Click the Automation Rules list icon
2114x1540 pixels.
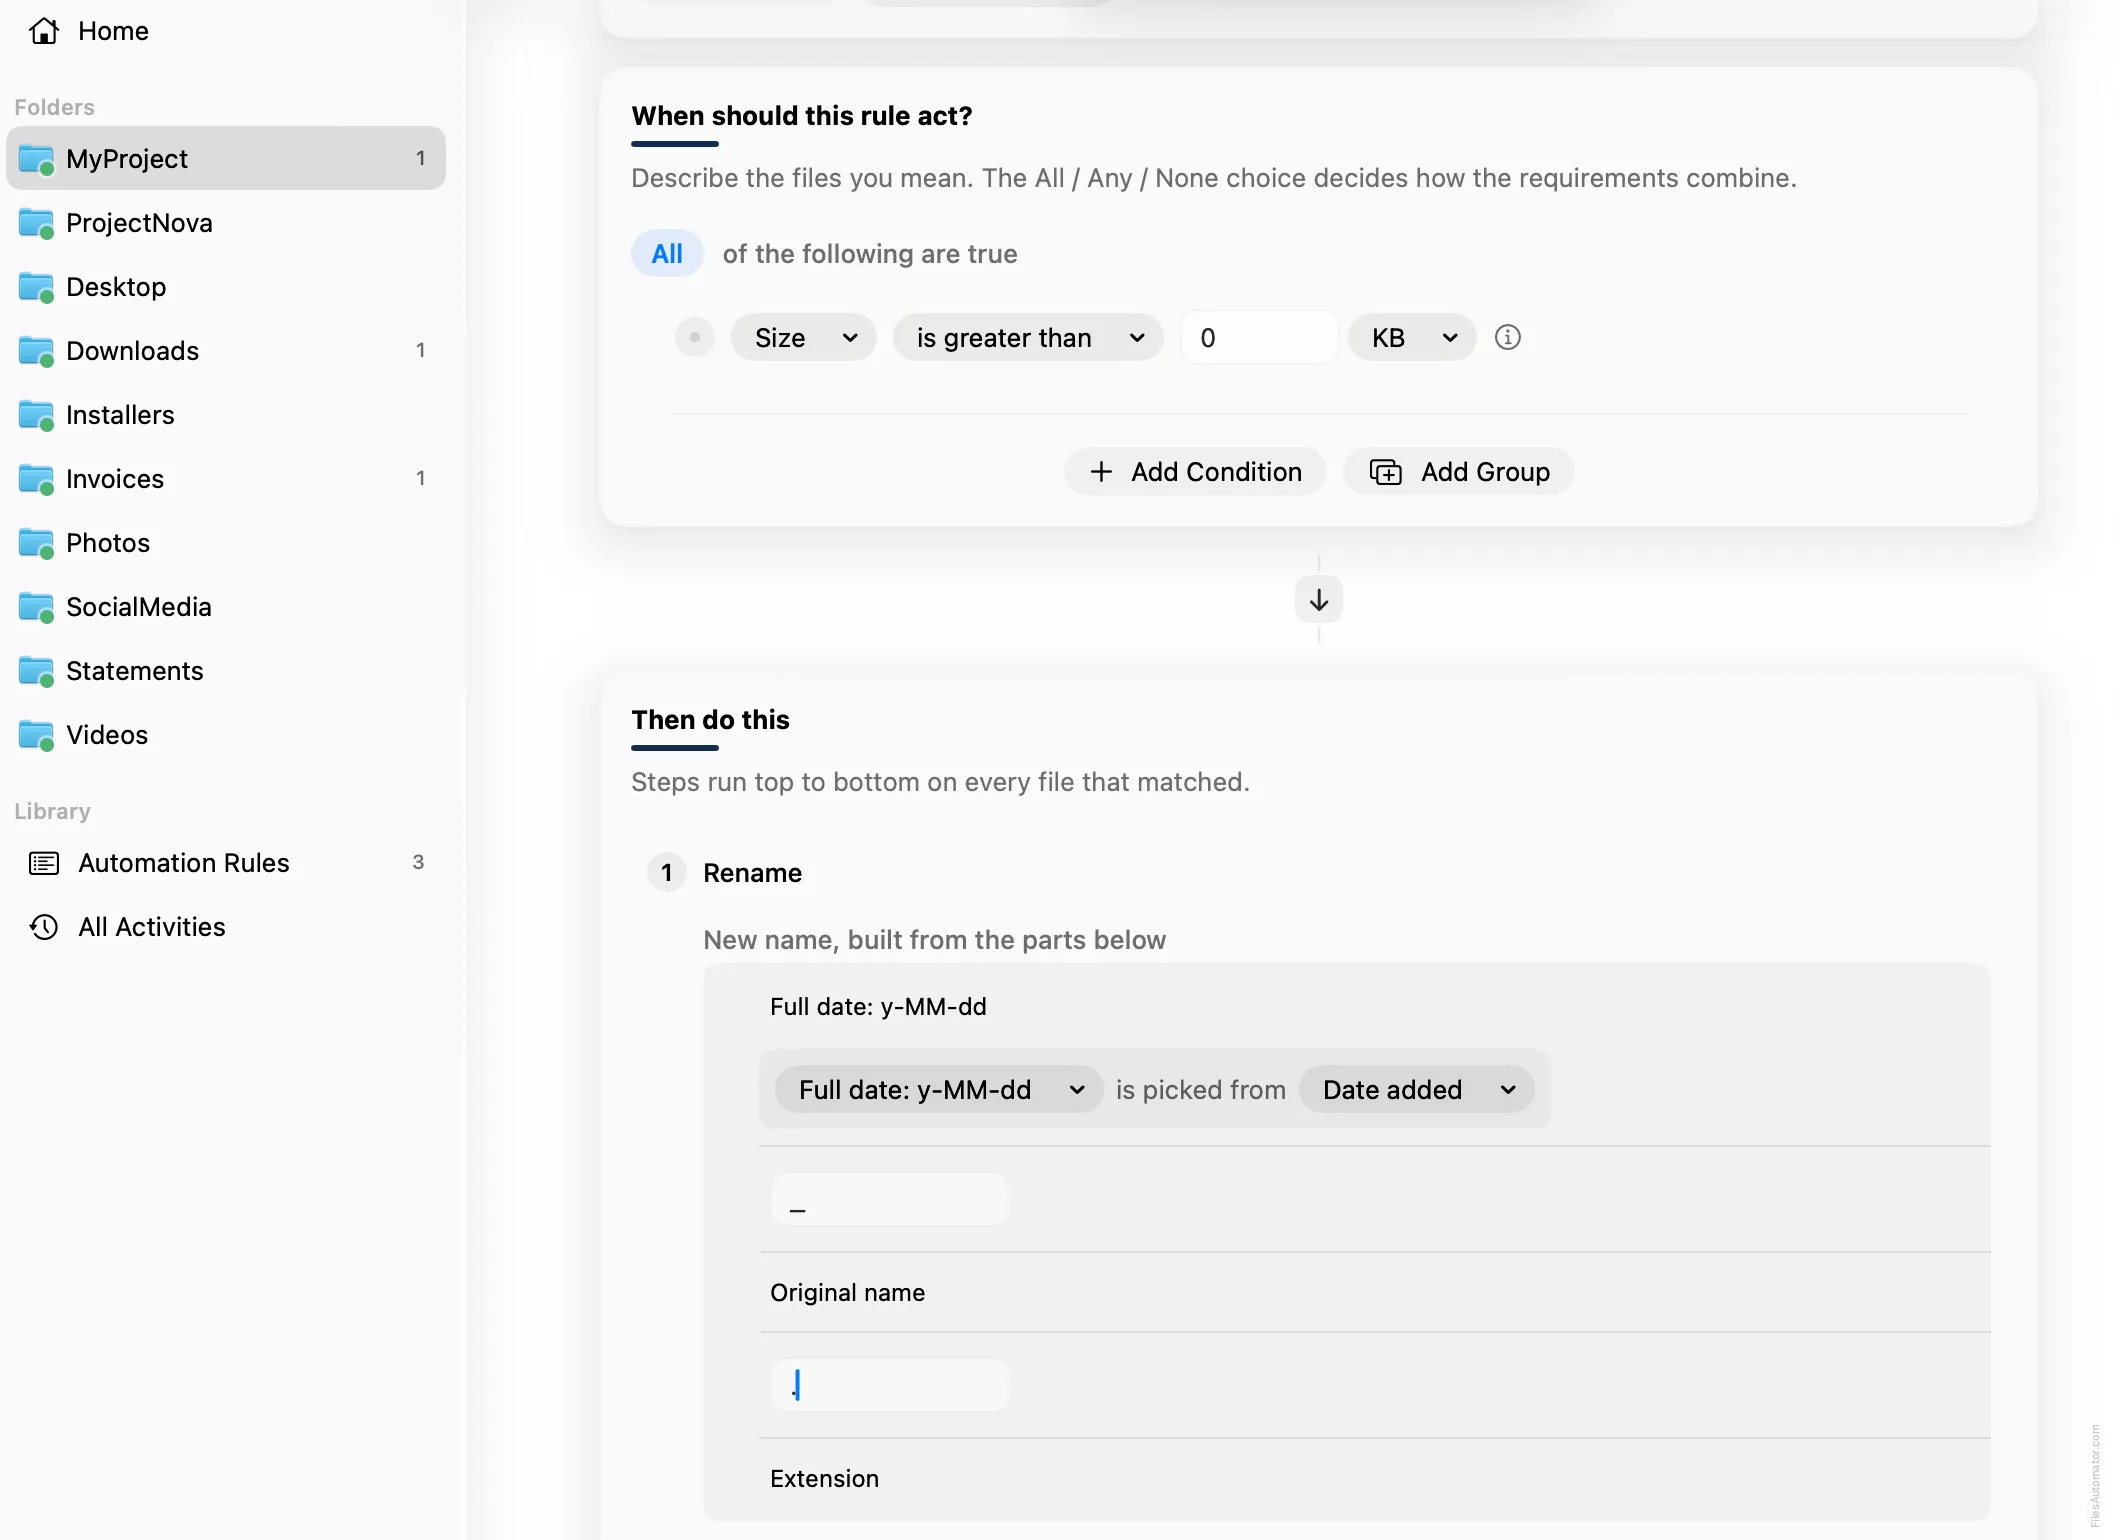(x=44, y=863)
